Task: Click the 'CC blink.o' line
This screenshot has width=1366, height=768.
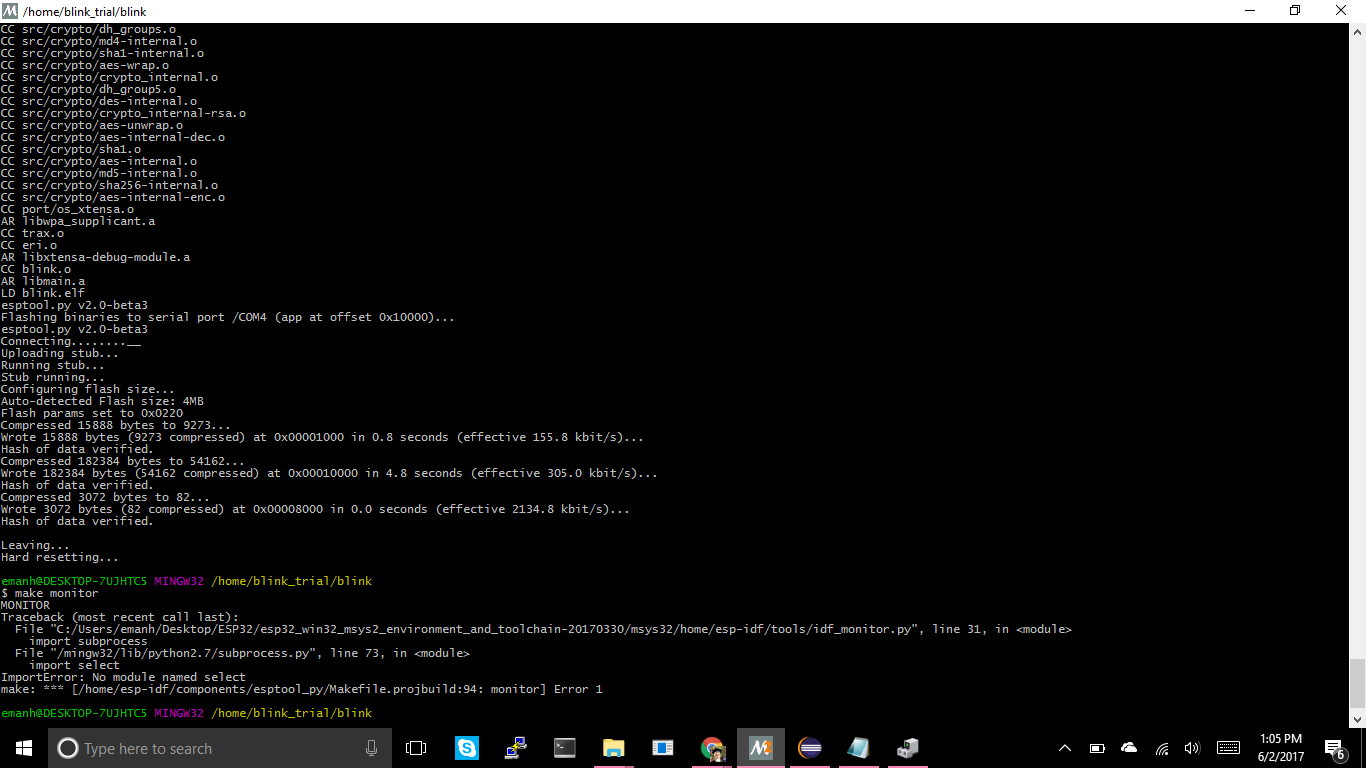Action: (x=36, y=269)
